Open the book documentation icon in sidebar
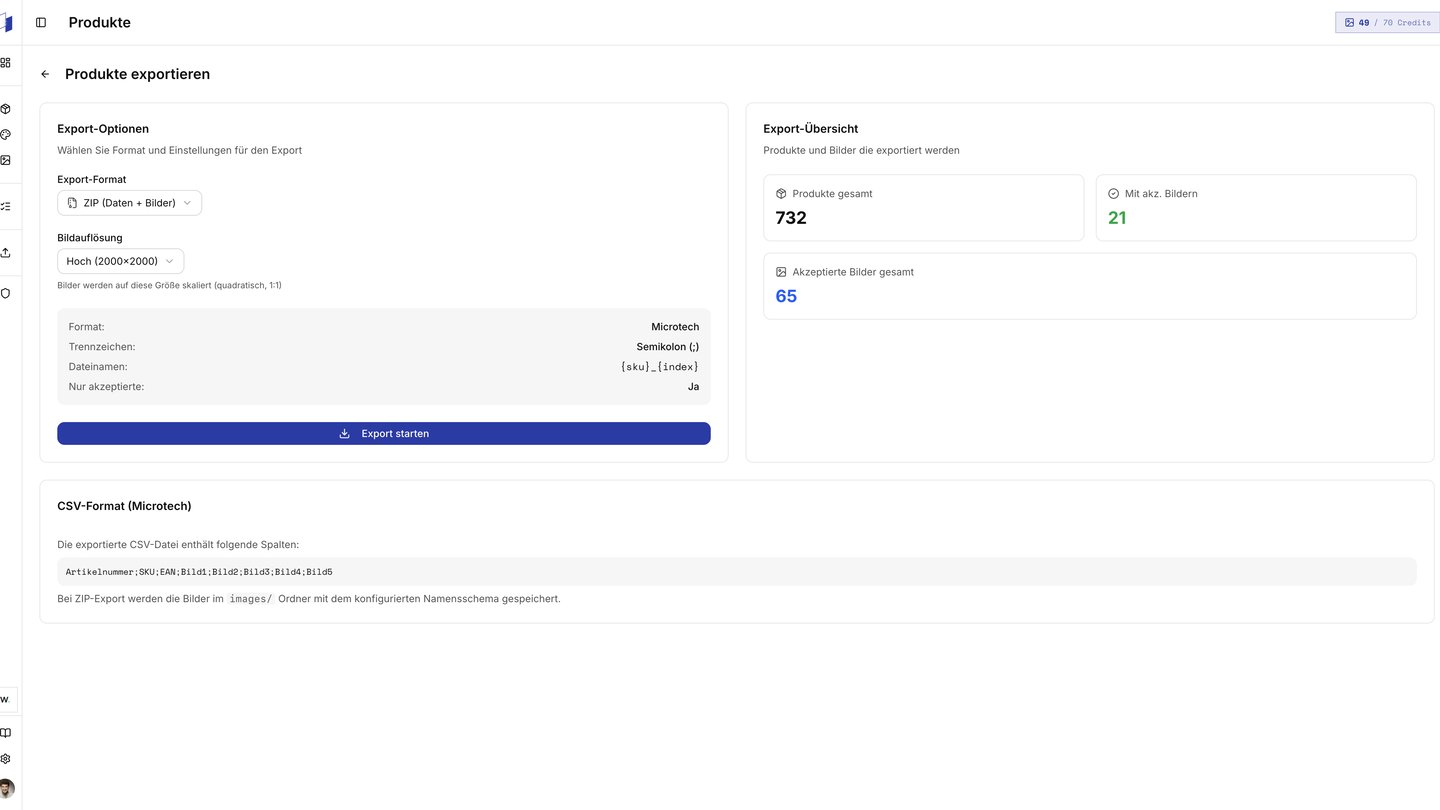1440x810 pixels. coord(5,733)
